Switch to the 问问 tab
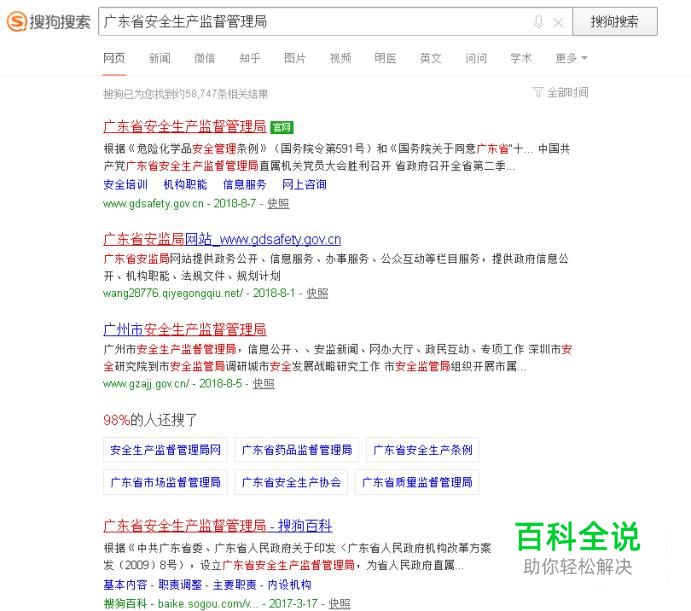The height and width of the screenshot is (611, 691). [x=476, y=58]
